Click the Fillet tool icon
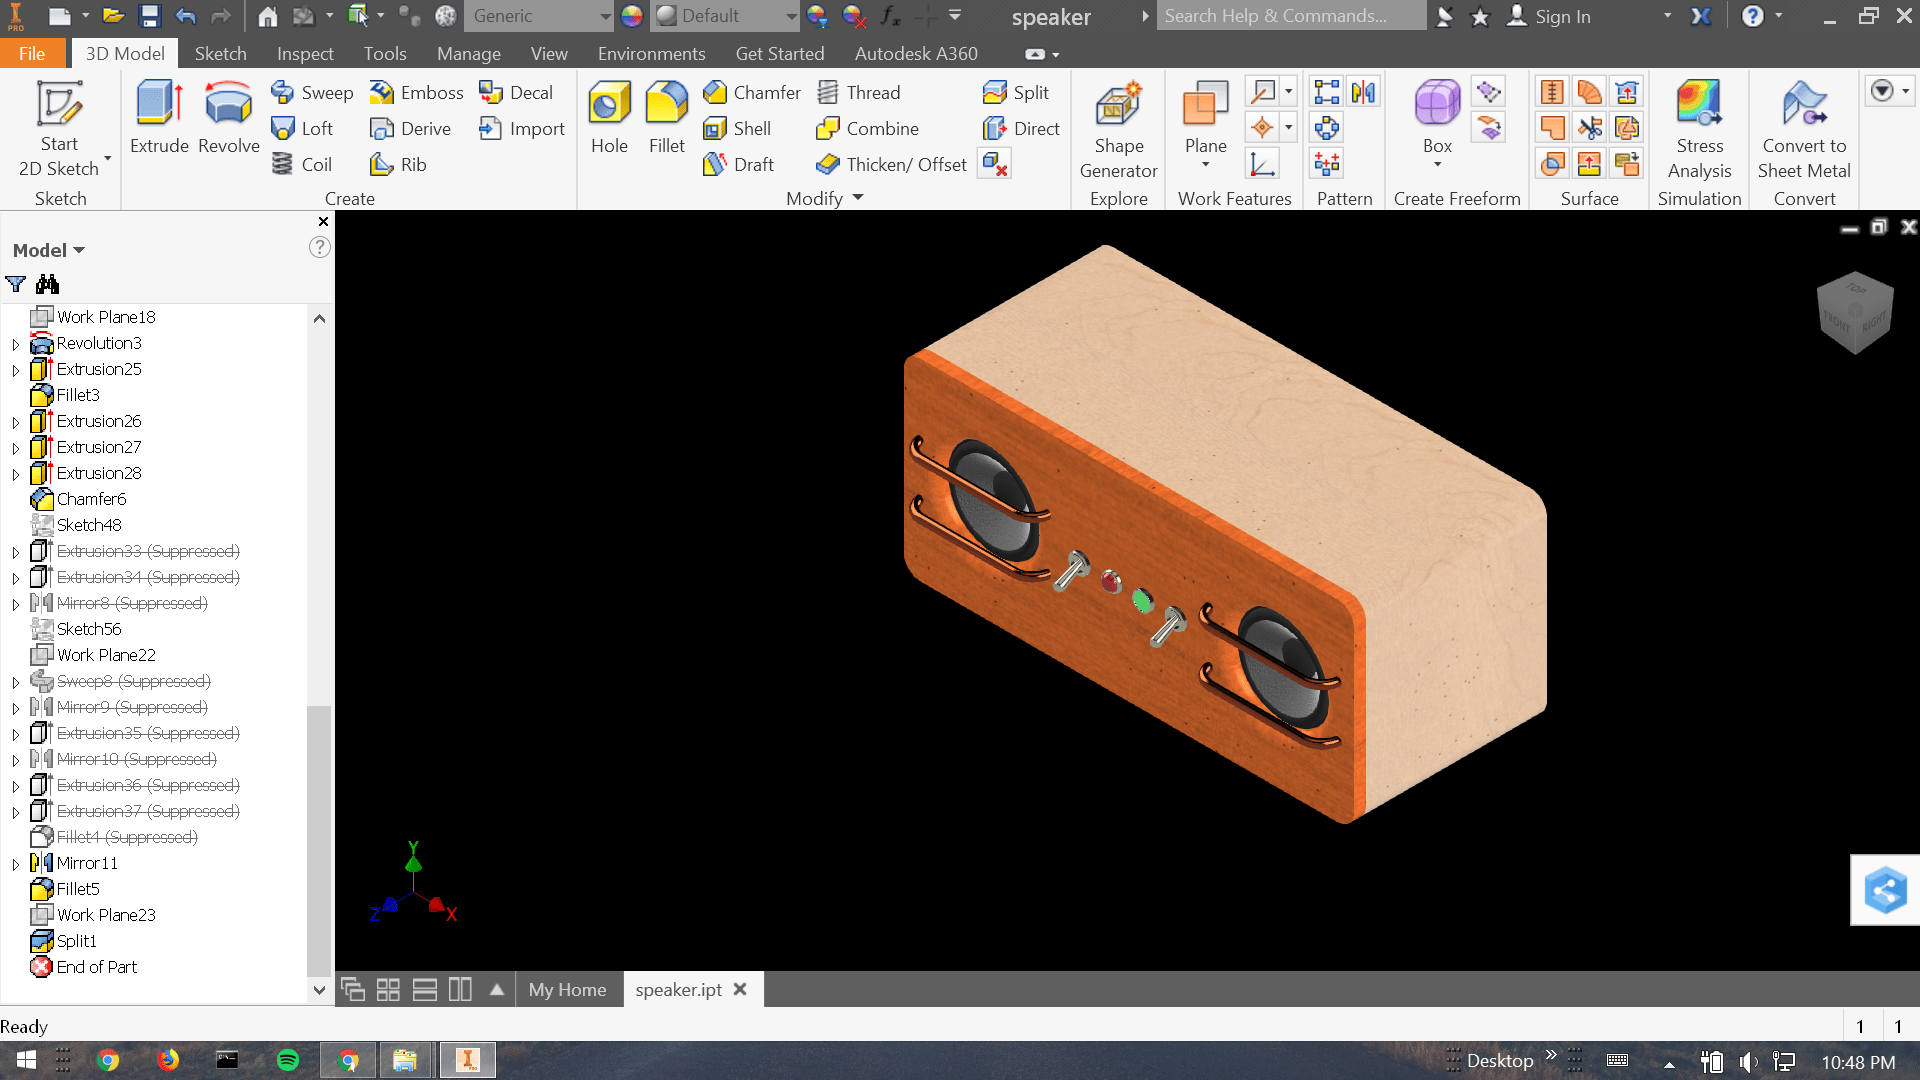 pyautogui.click(x=666, y=104)
